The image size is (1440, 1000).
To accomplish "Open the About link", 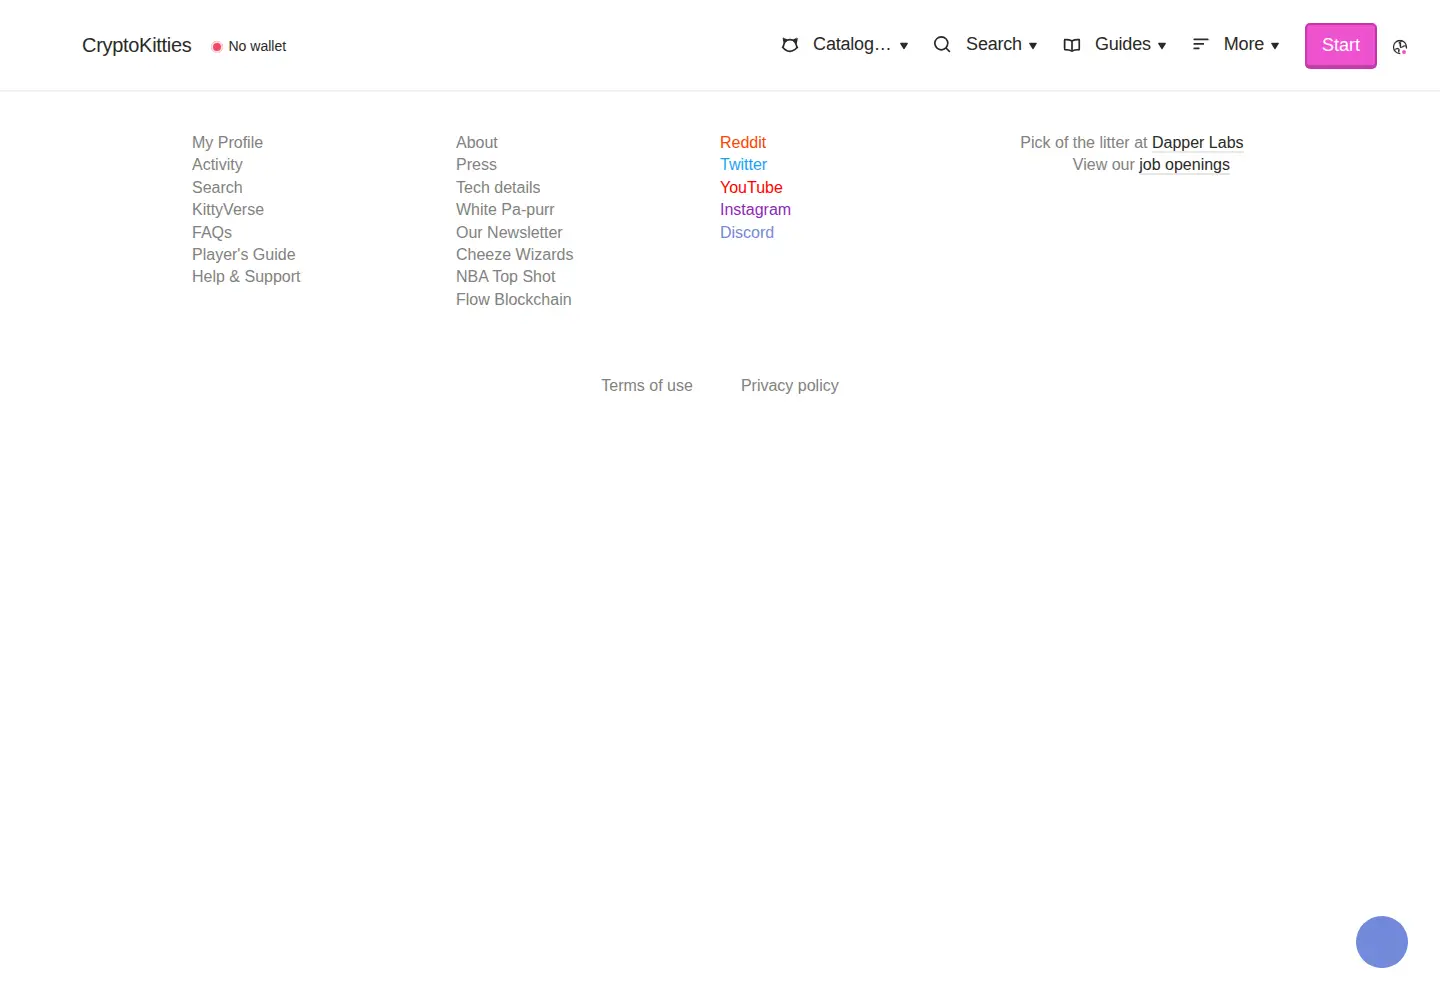I will tap(477, 142).
